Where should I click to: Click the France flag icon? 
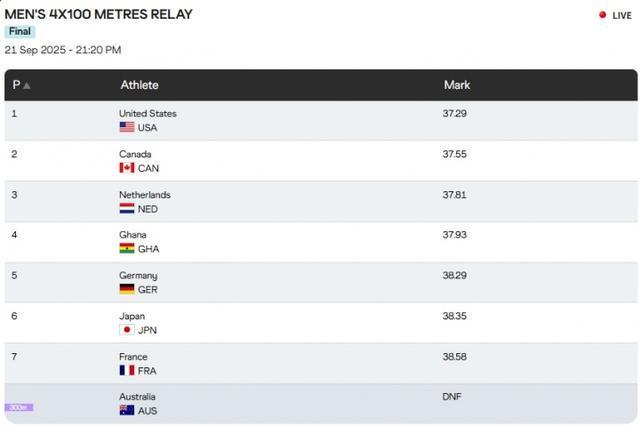click(x=127, y=370)
